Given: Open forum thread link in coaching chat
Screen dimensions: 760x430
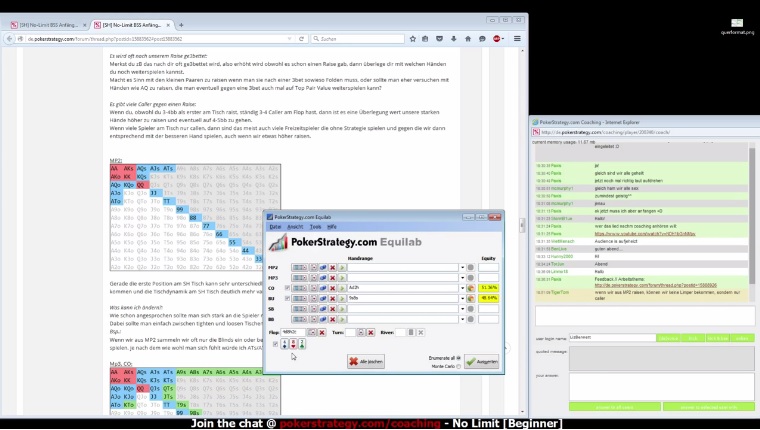Looking at the screenshot, I should pos(655,285).
